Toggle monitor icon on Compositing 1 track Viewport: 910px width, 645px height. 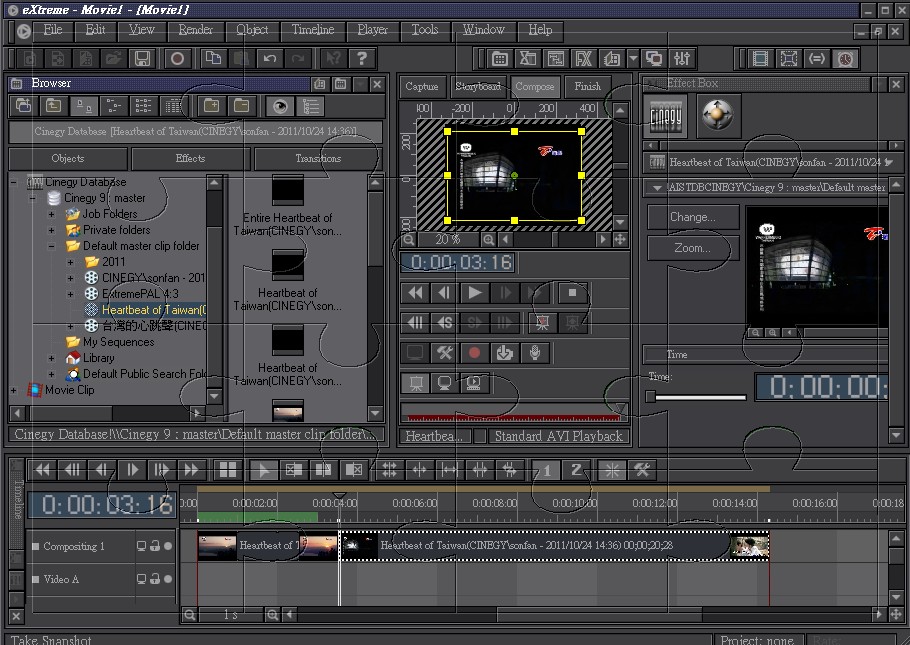click(x=141, y=546)
